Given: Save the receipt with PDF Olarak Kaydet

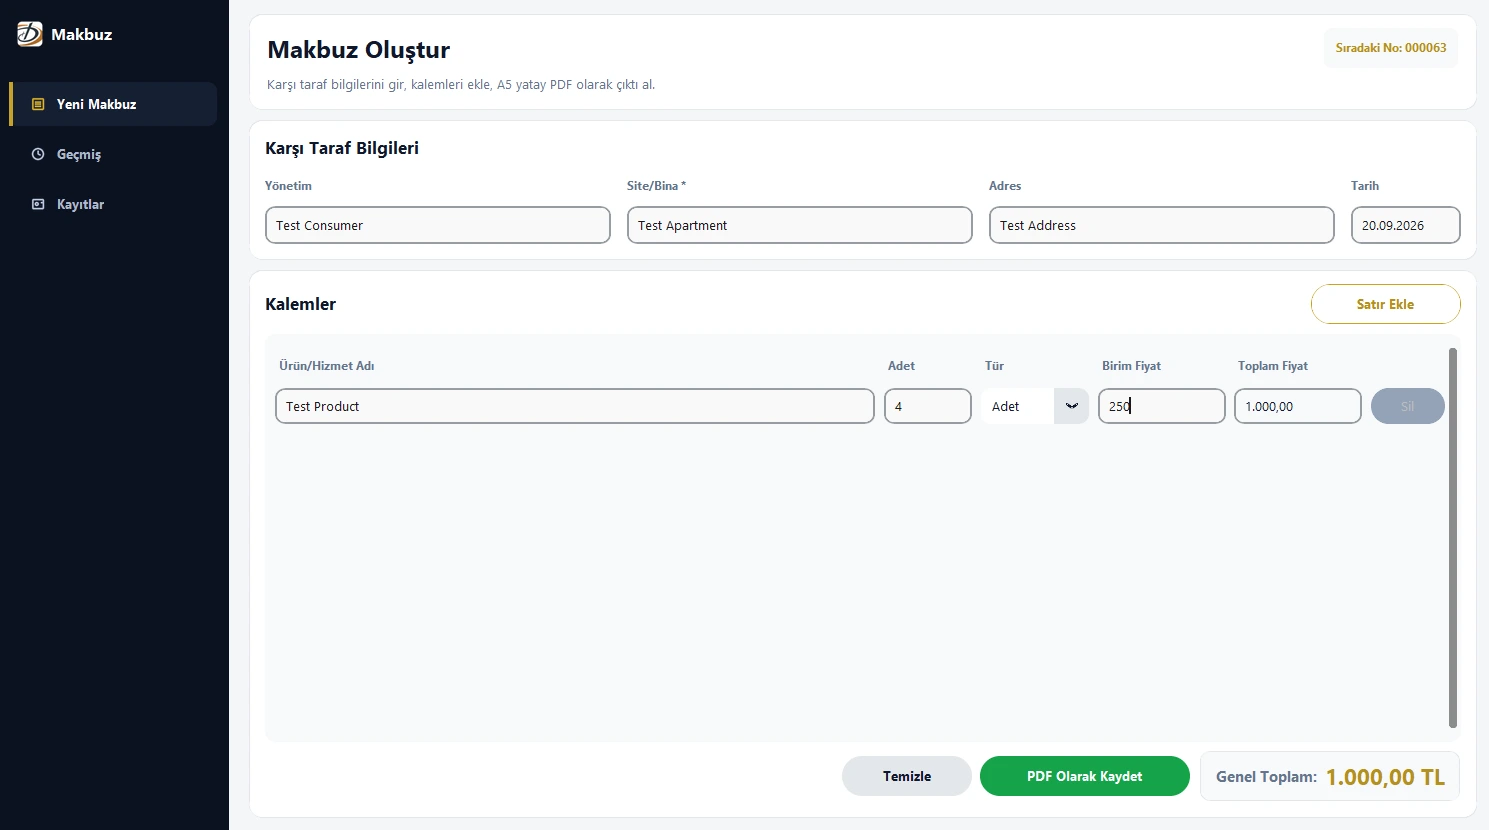Looking at the screenshot, I should [x=1084, y=776].
